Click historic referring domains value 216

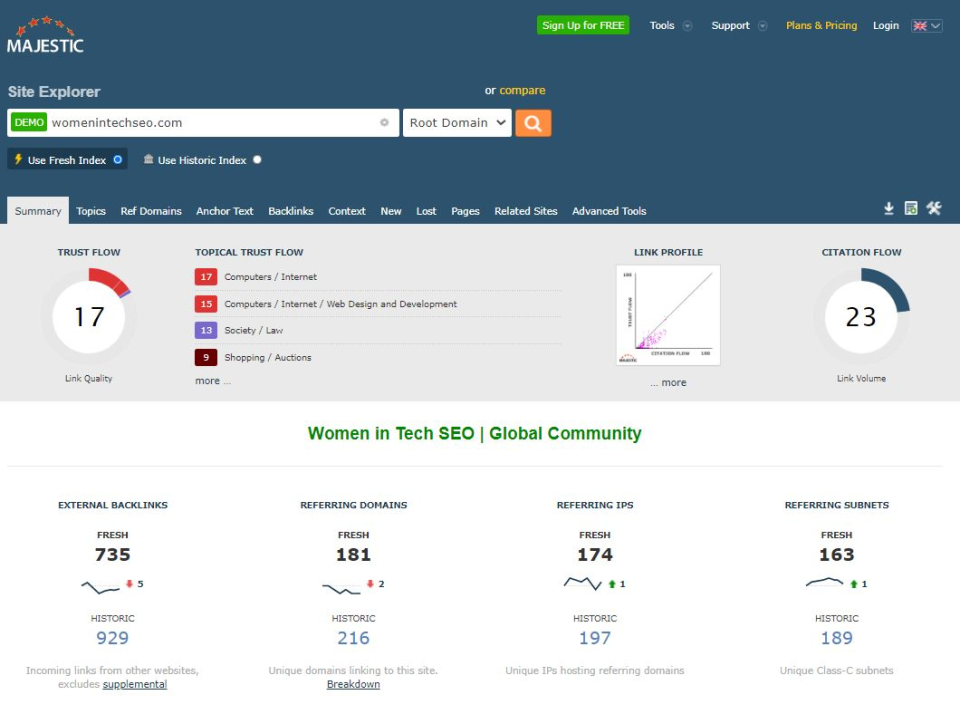click(353, 637)
